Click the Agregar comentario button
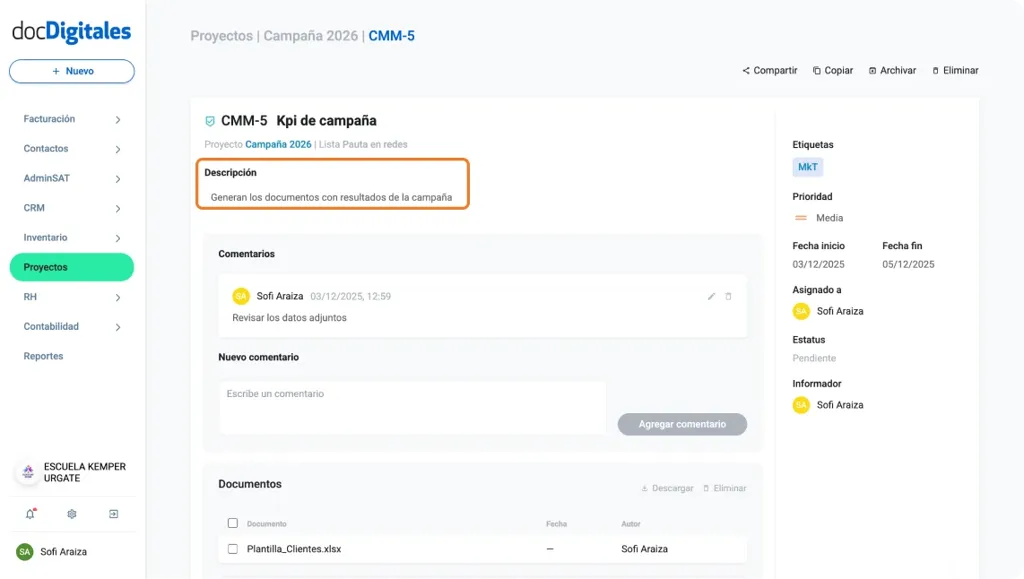 pyautogui.click(x=682, y=424)
